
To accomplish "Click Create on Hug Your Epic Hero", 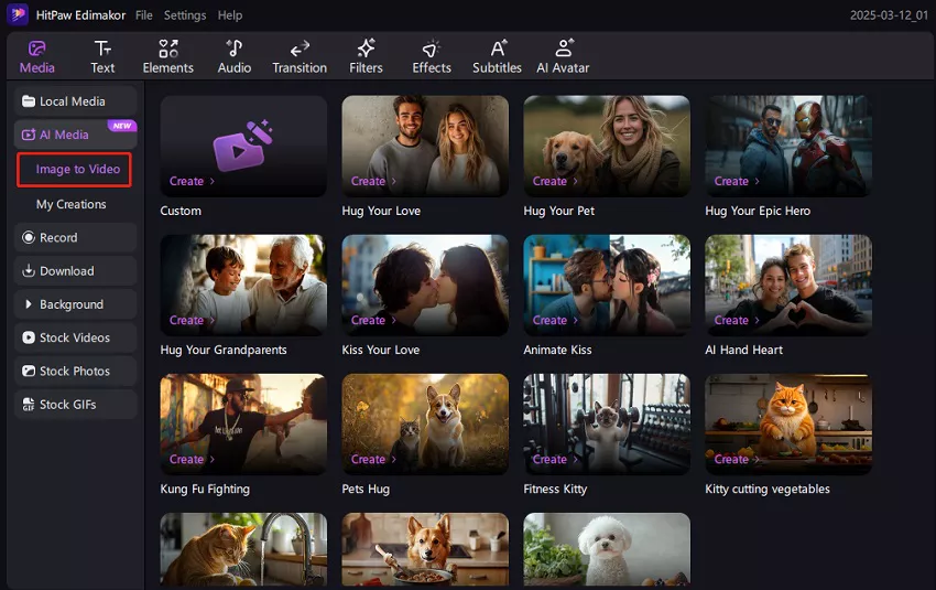I will pos(737,181).
